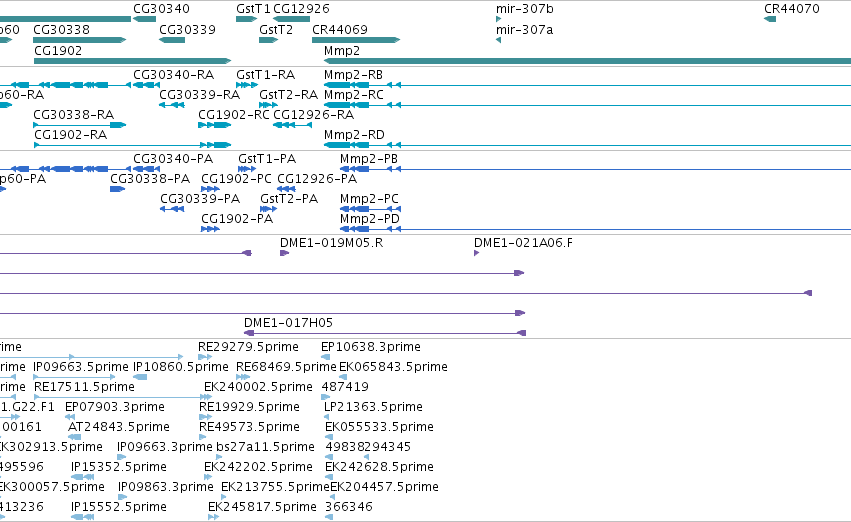Click EST RE17511.5prime label

[x=84, y=387]
